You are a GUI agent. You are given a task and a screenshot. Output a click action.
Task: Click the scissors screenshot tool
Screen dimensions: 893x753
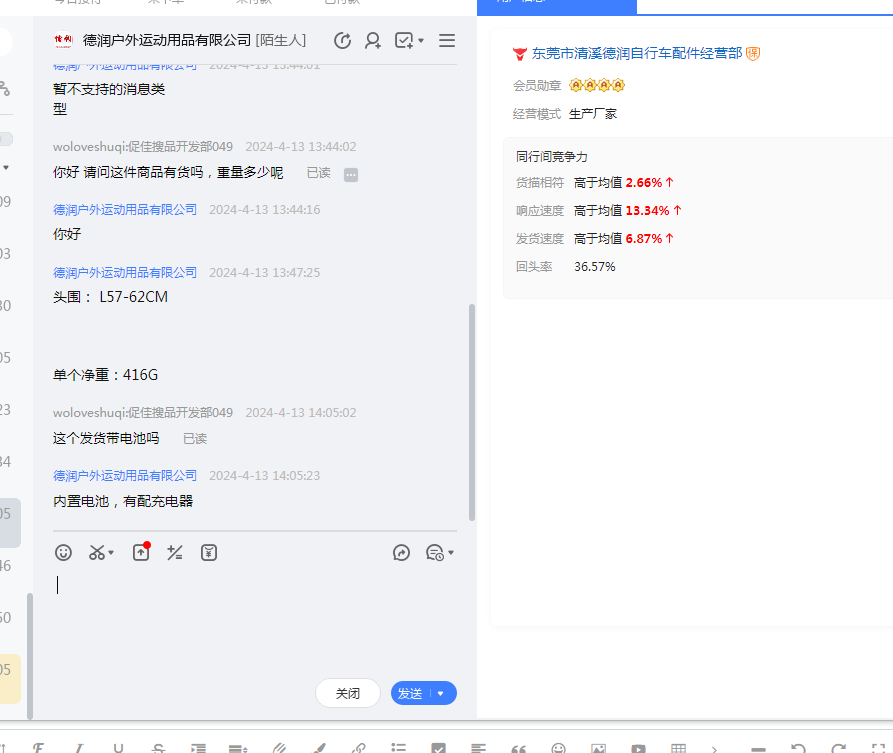(97, 552)
